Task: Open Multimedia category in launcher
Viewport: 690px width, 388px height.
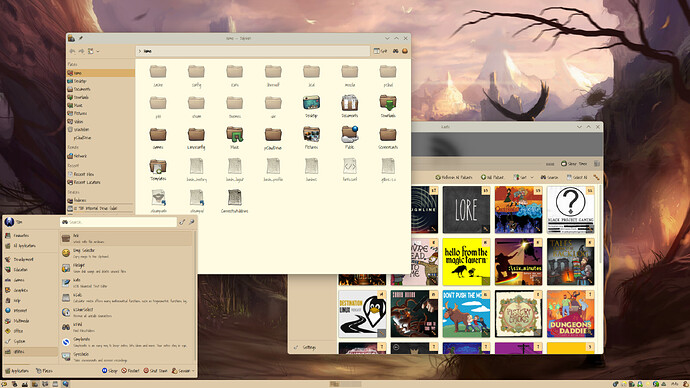Action: [x=31, y=321]
